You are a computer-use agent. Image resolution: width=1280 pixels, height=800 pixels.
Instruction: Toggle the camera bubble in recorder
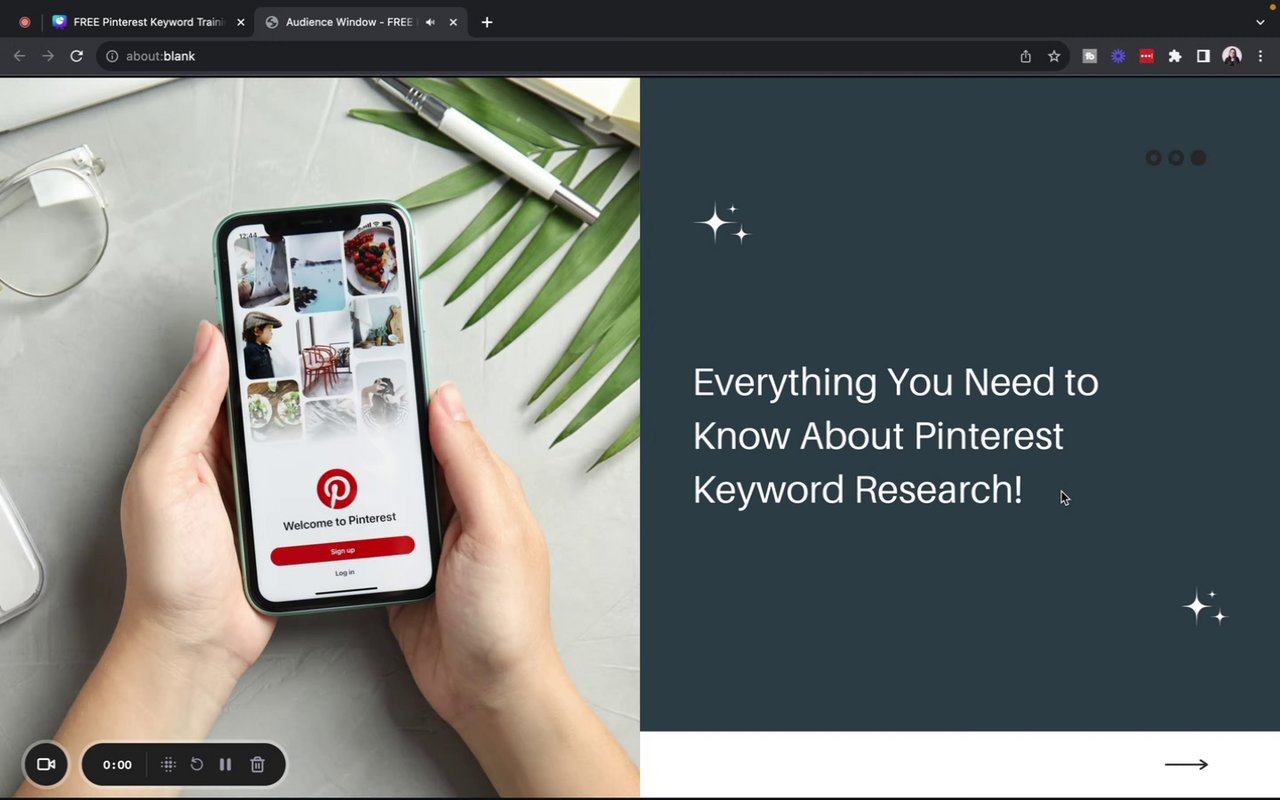[46, 764]
